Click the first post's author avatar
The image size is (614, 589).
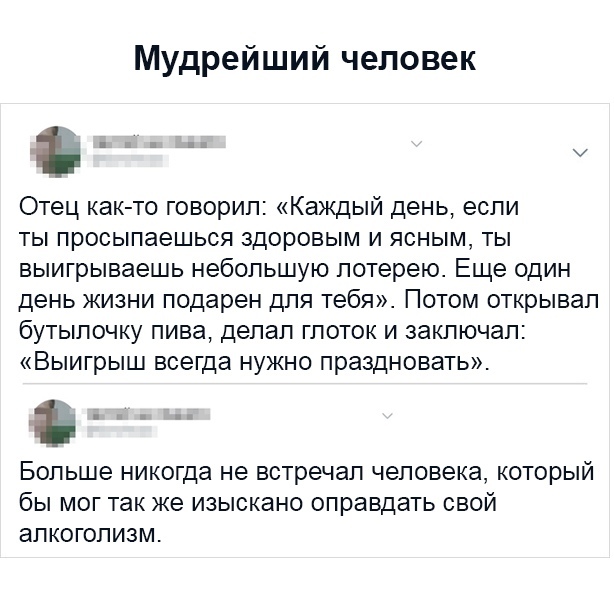(59, 150)
